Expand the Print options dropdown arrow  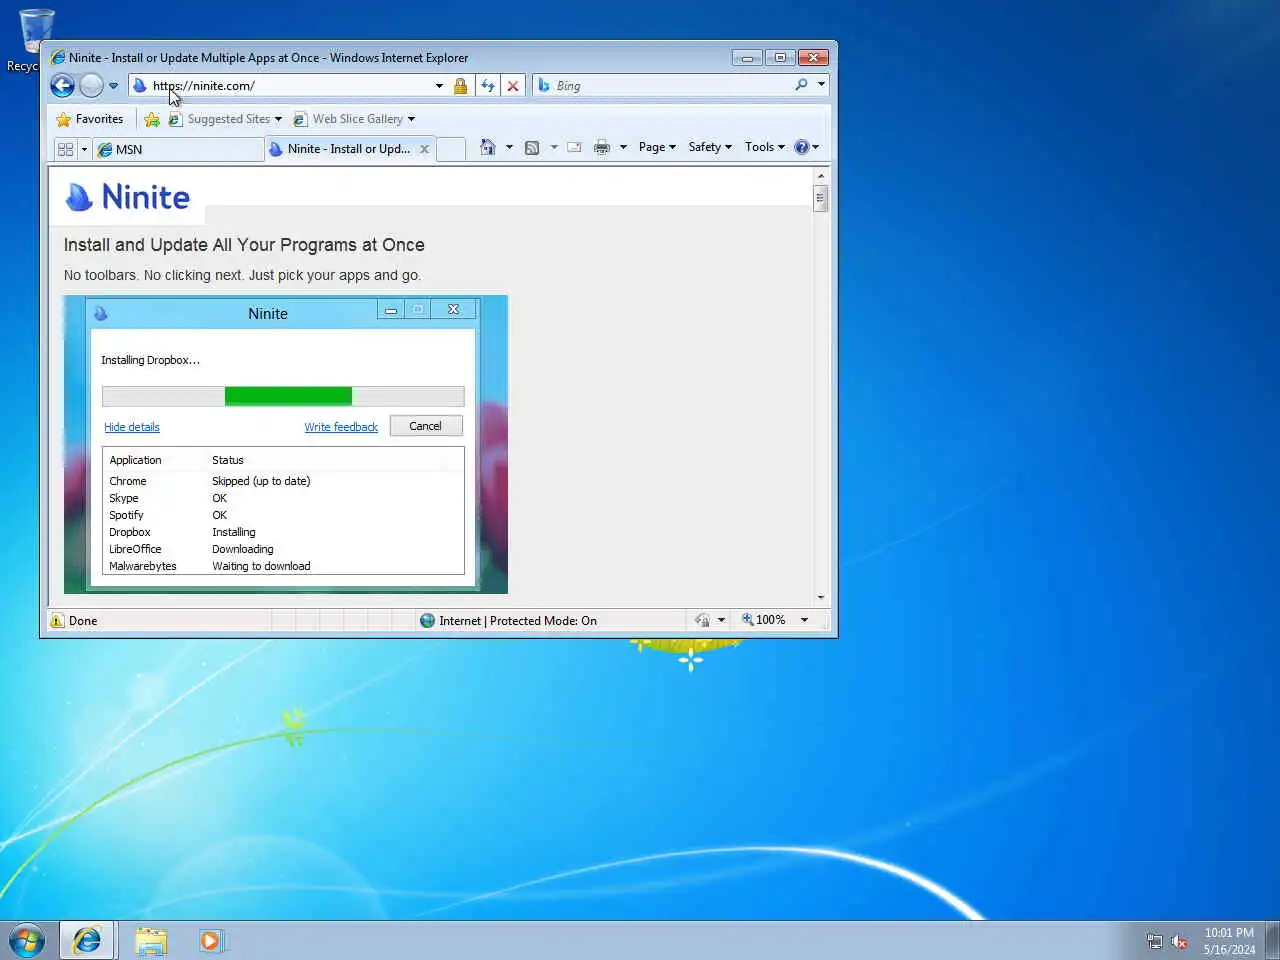pos(623,147)
